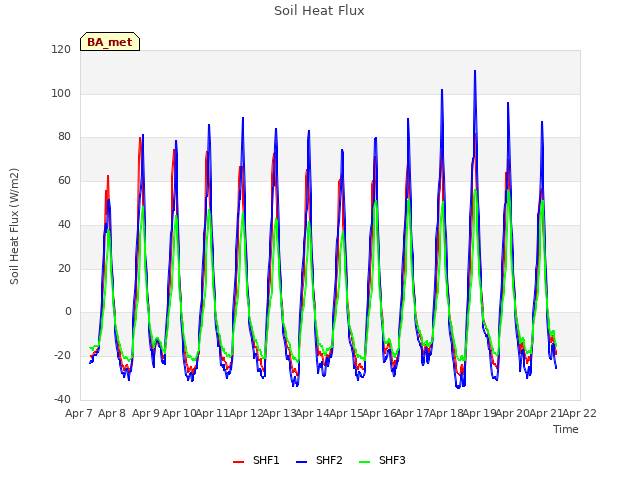Click the Apr 22 x-axis label

tap(580, 413)
